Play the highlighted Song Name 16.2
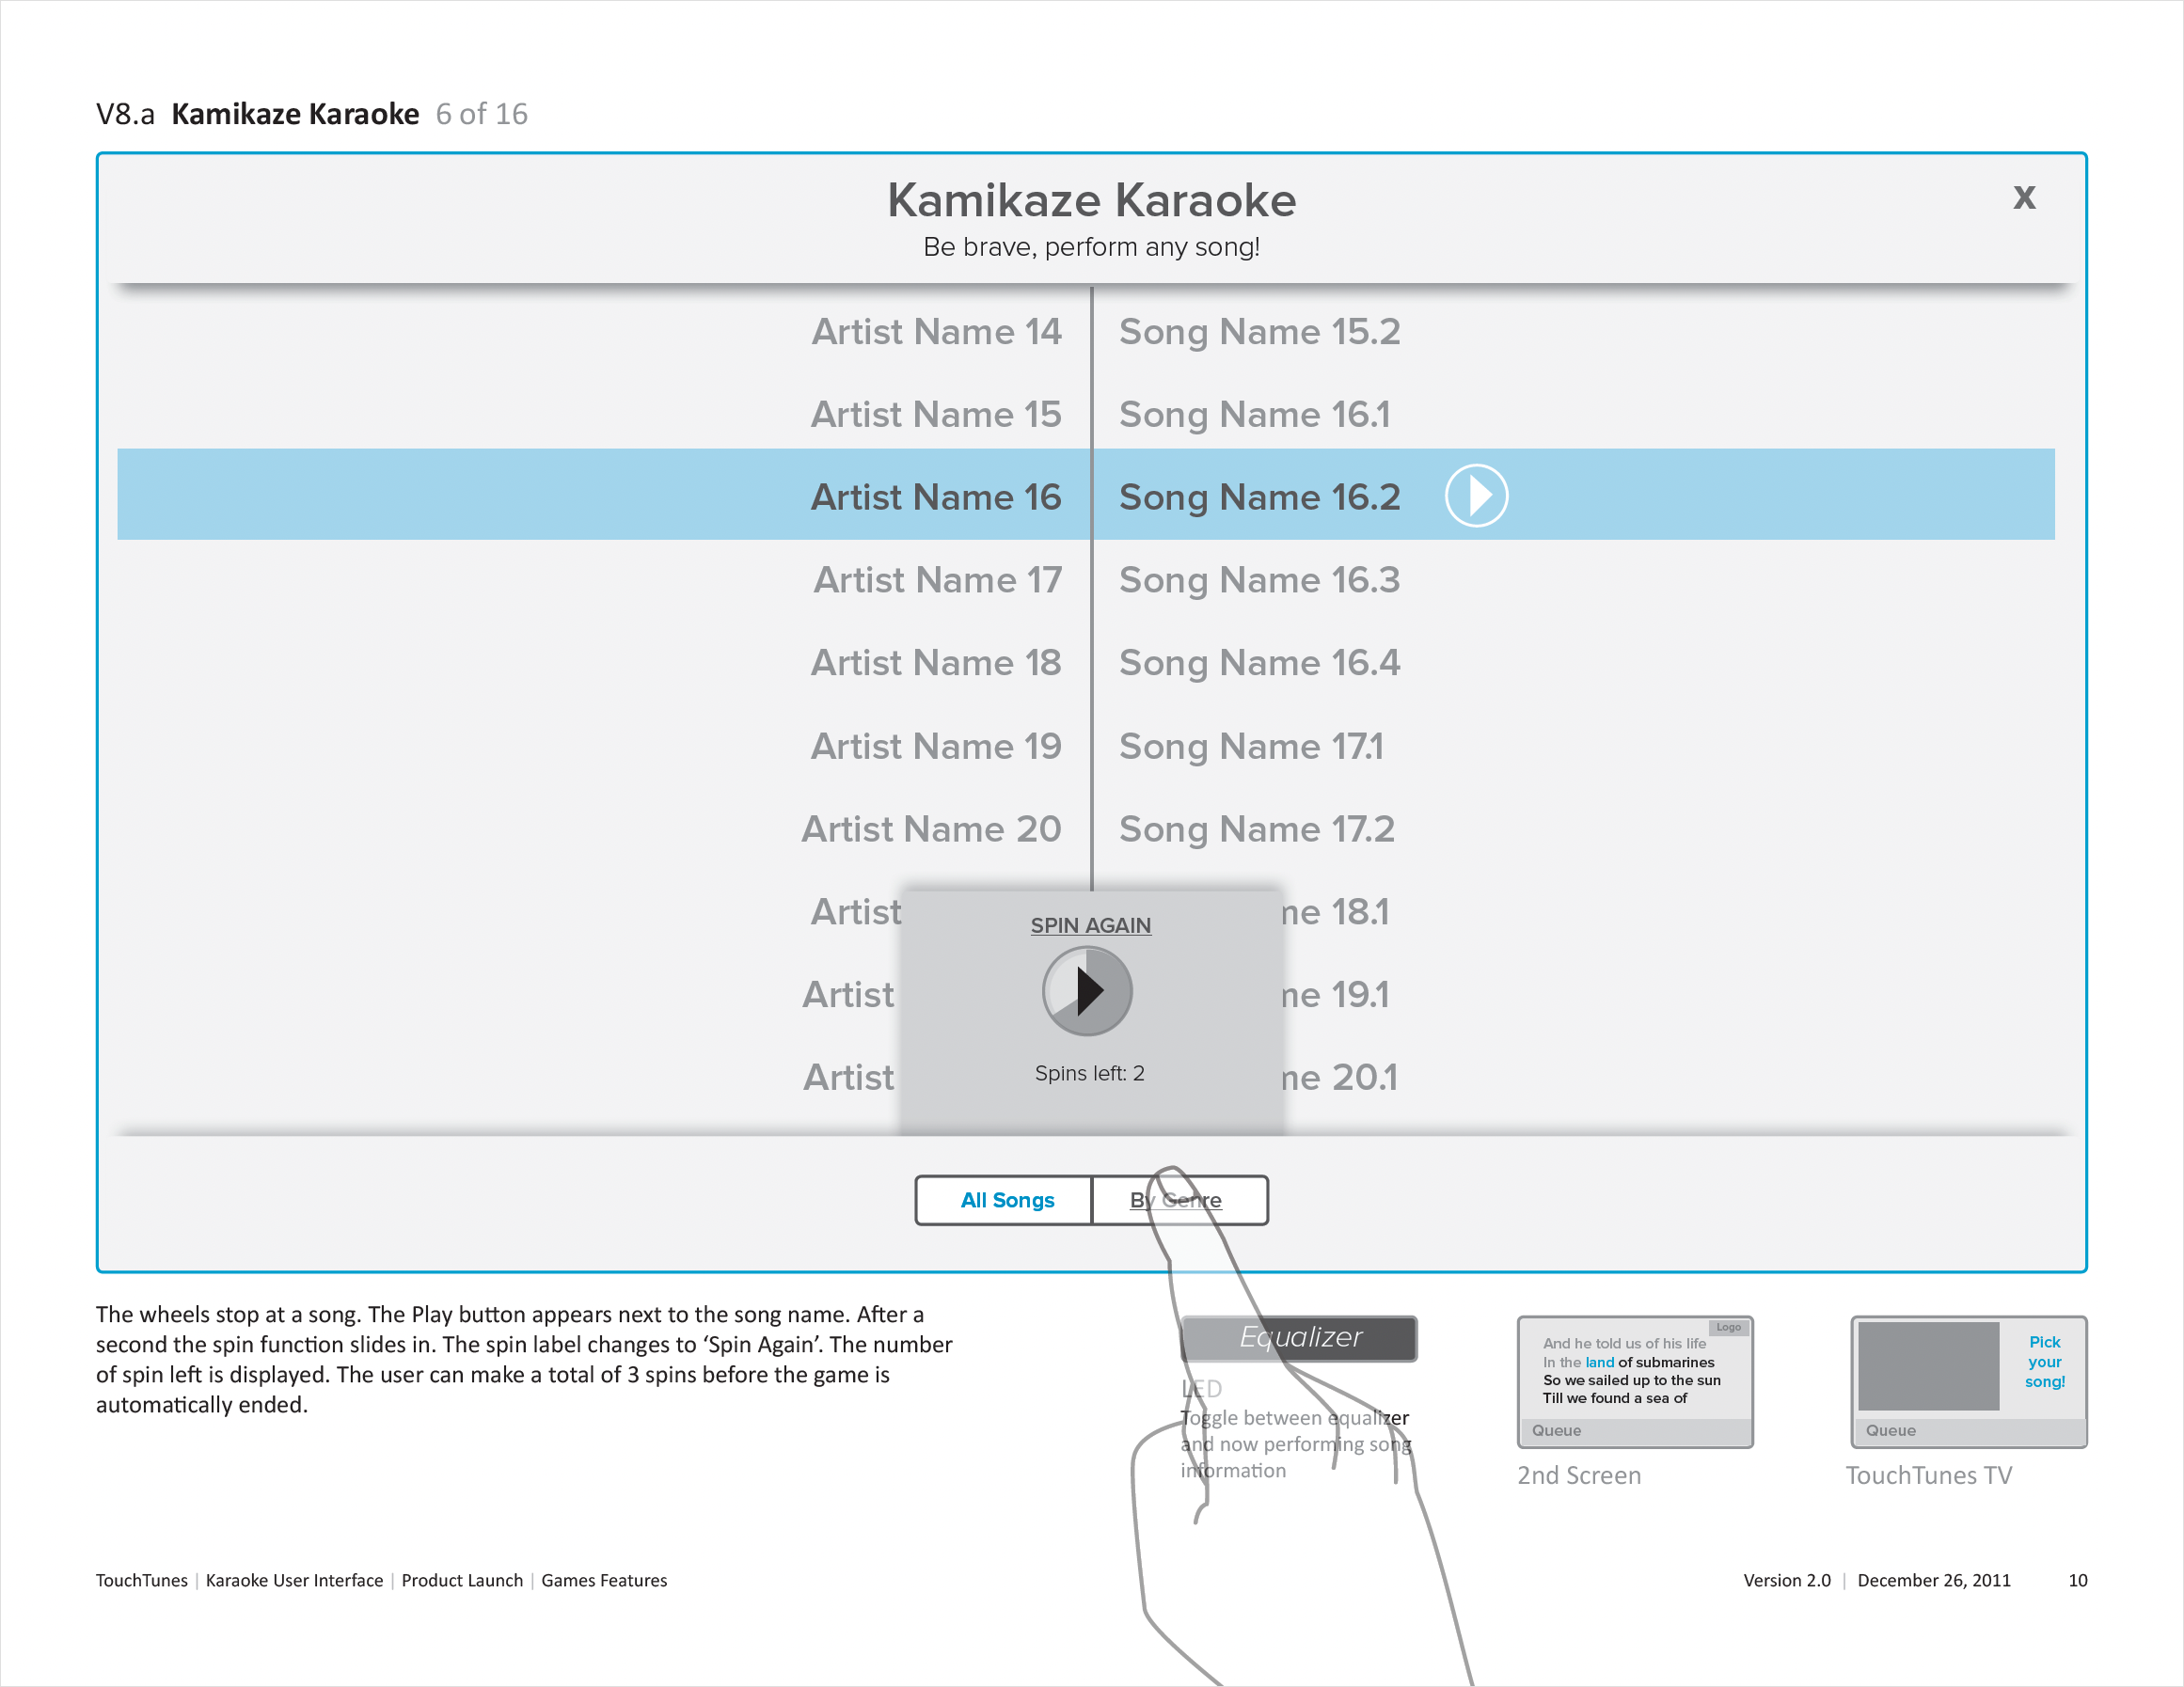 click(x=1476, y=496)
